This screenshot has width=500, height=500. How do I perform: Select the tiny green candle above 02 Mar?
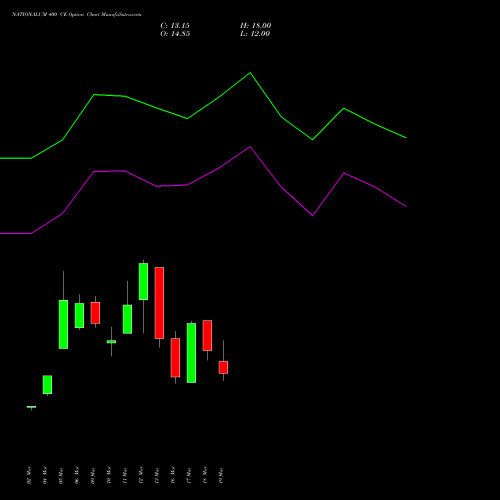pyautogui.click(x=31, y=407)
